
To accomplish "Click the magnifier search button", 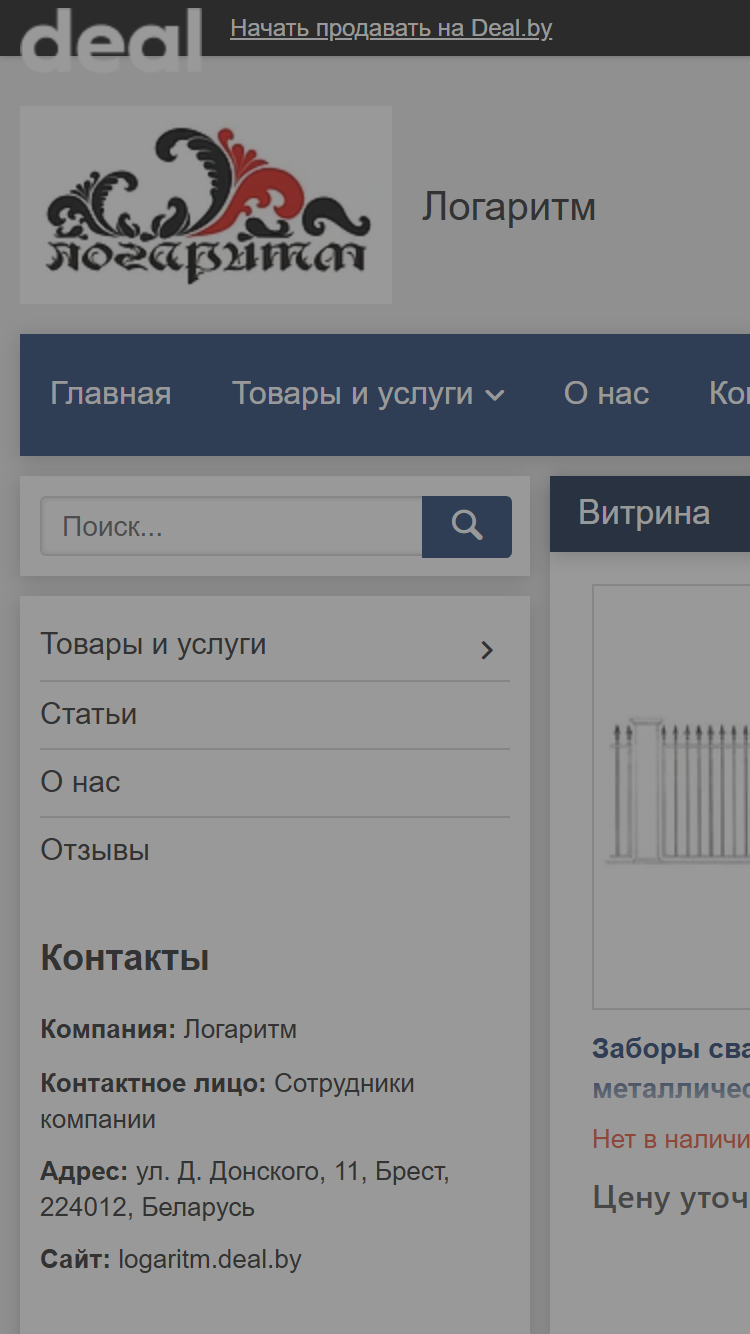I will [x=467, y=527].
